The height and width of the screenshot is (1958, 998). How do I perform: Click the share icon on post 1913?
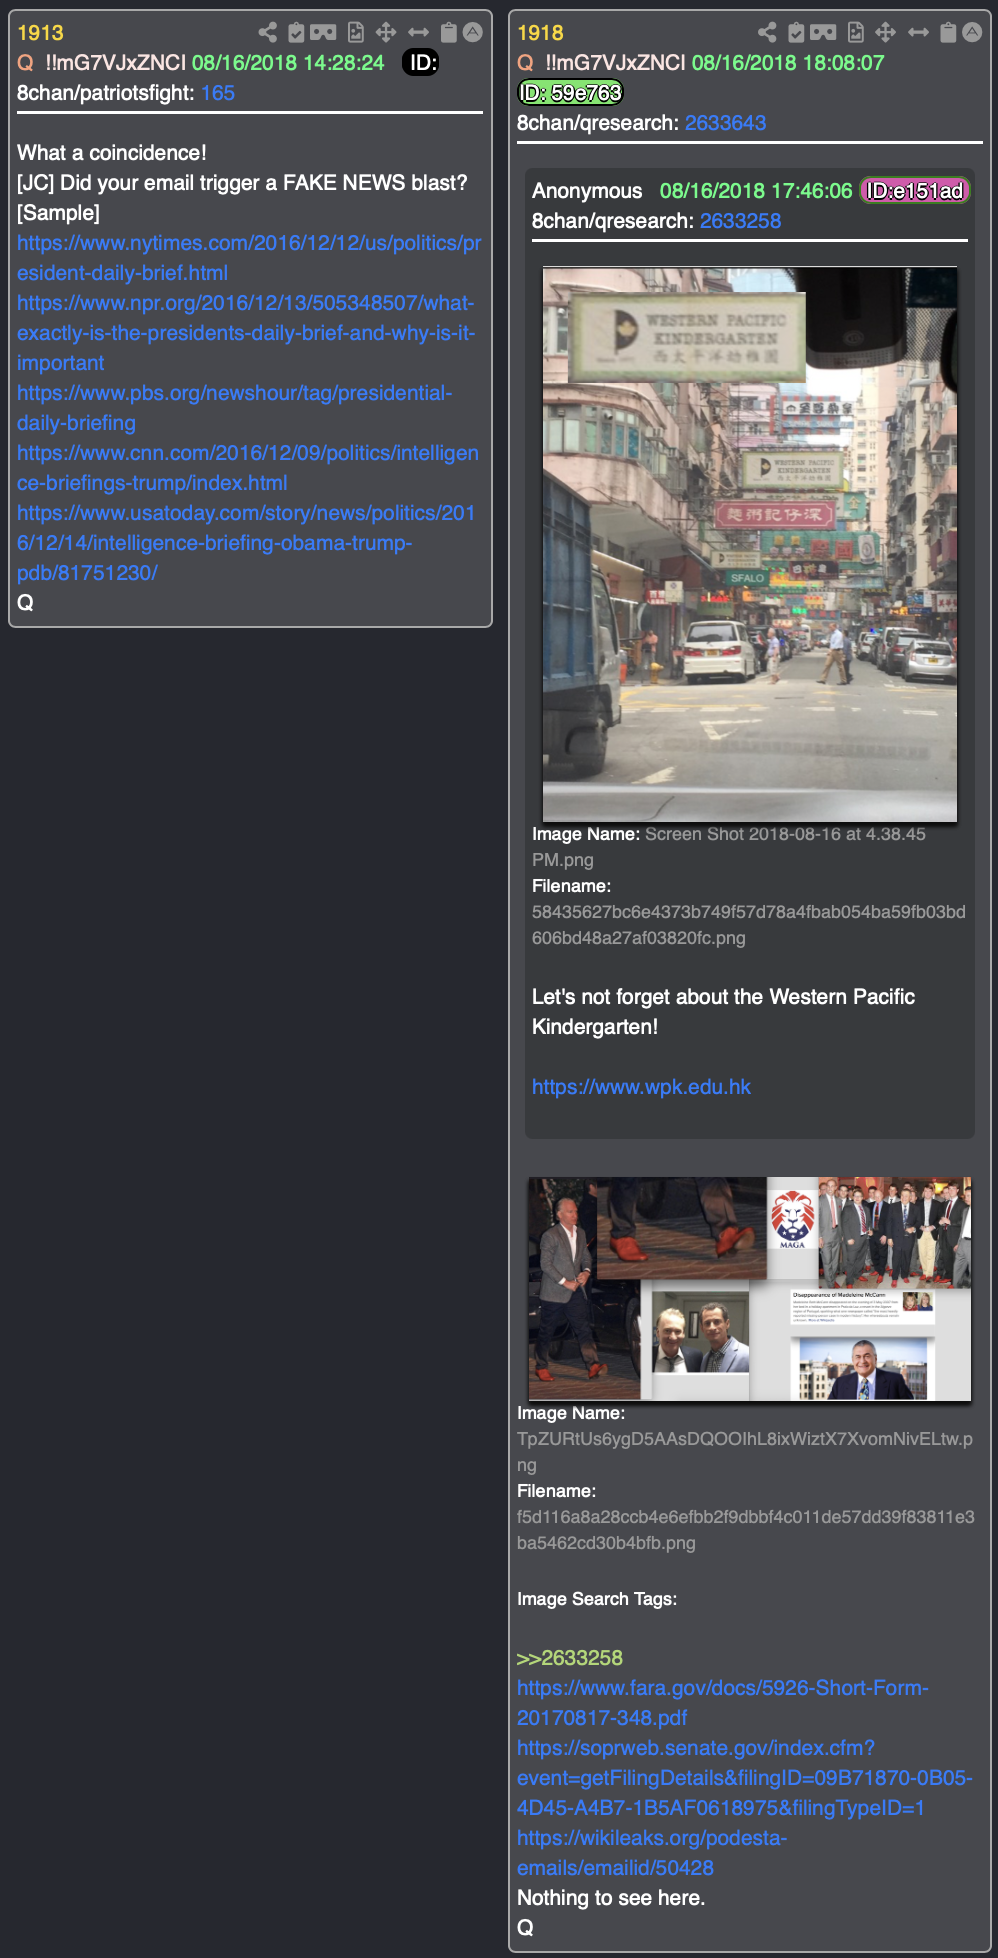pos(267,32)
